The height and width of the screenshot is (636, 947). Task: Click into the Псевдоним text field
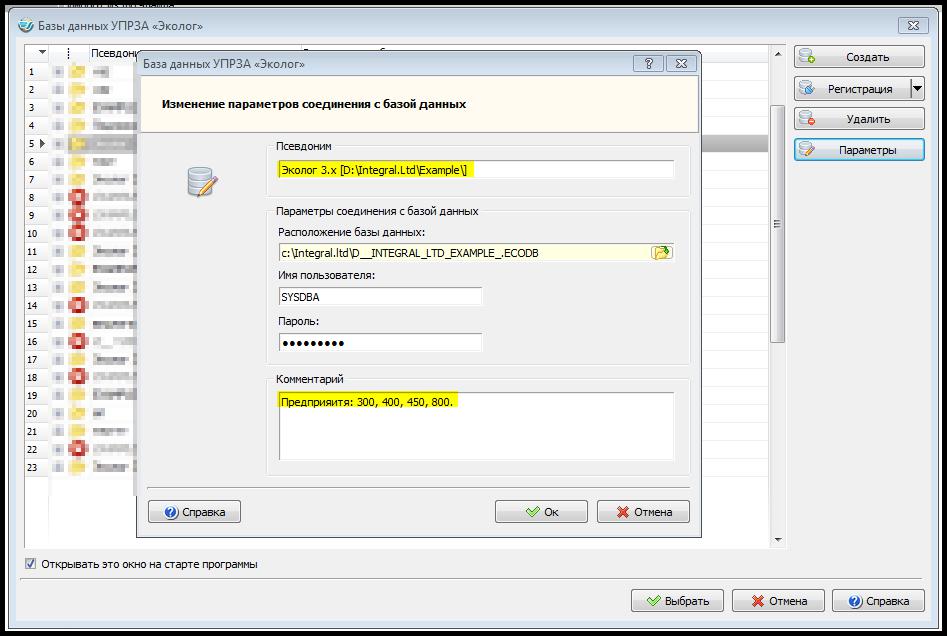point(475,170)
